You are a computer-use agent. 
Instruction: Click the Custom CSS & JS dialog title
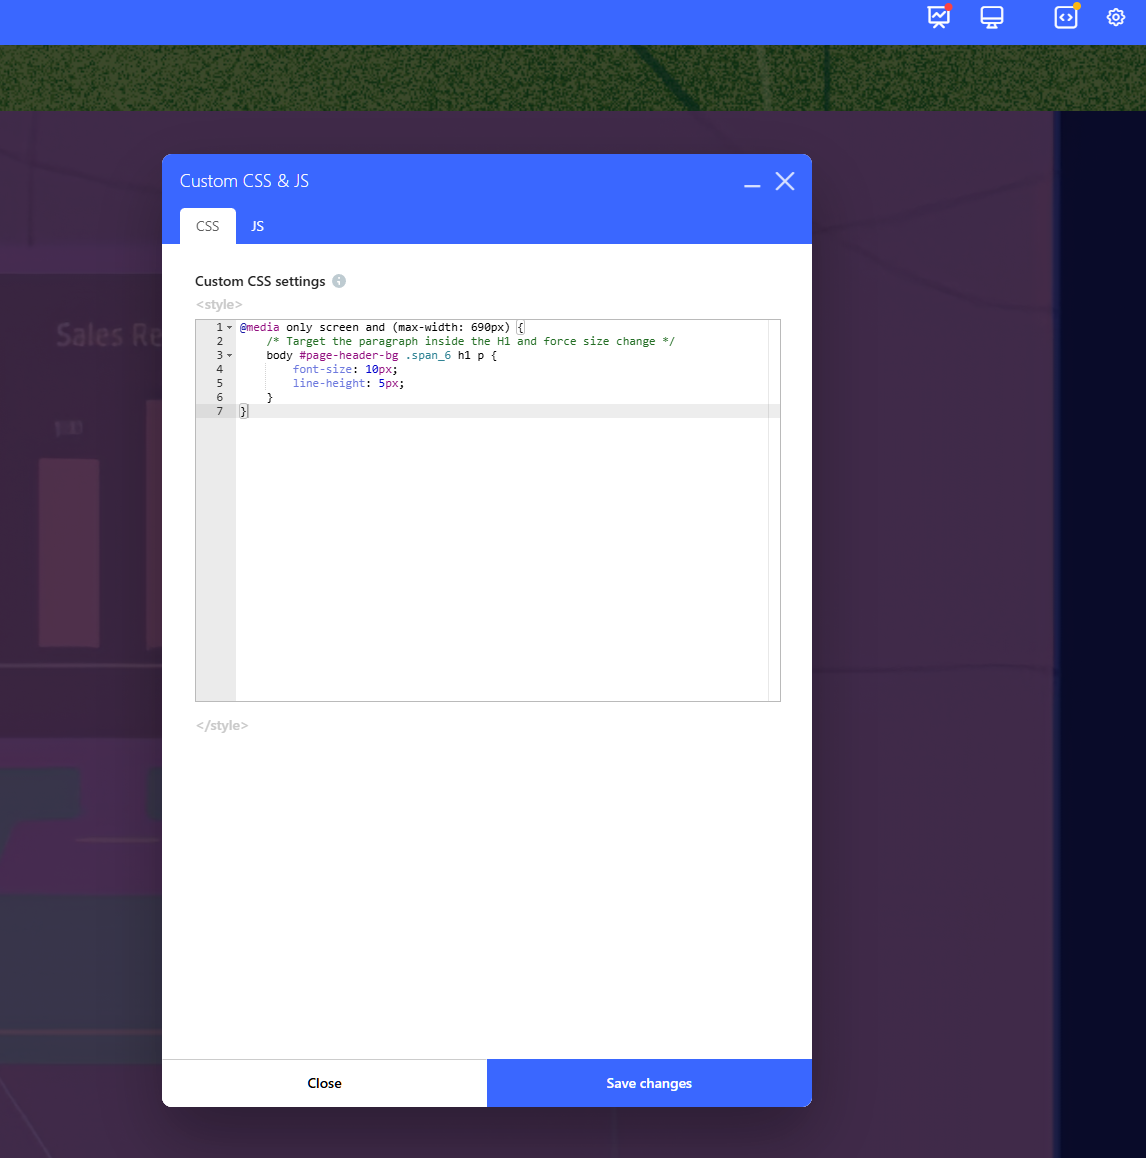click(x=244, y=181)
